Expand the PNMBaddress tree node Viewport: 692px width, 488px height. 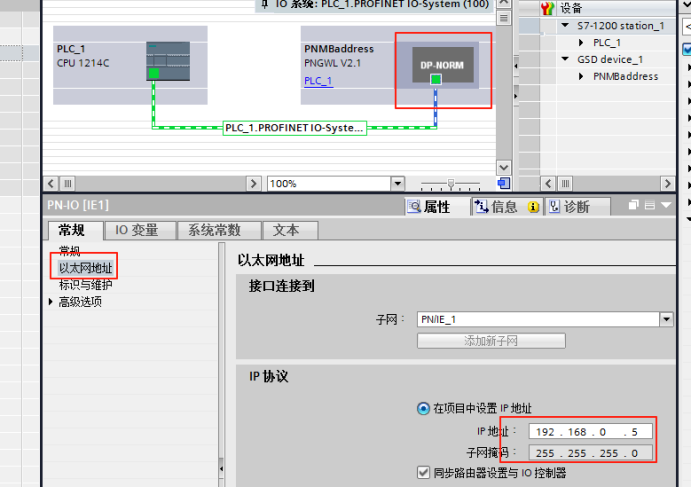pyautogui.click(x=581, y=76)
